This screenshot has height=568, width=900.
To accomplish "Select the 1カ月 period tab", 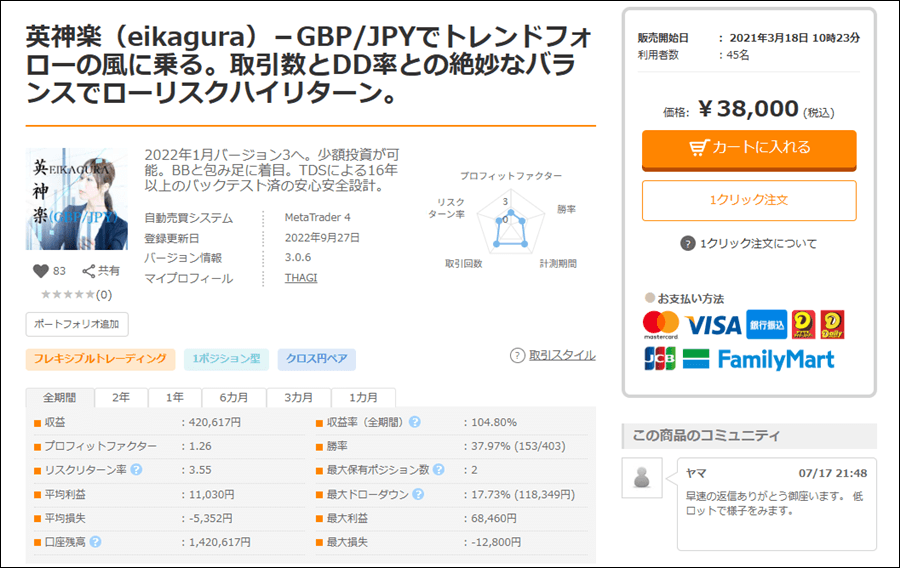I will [363, 397].
